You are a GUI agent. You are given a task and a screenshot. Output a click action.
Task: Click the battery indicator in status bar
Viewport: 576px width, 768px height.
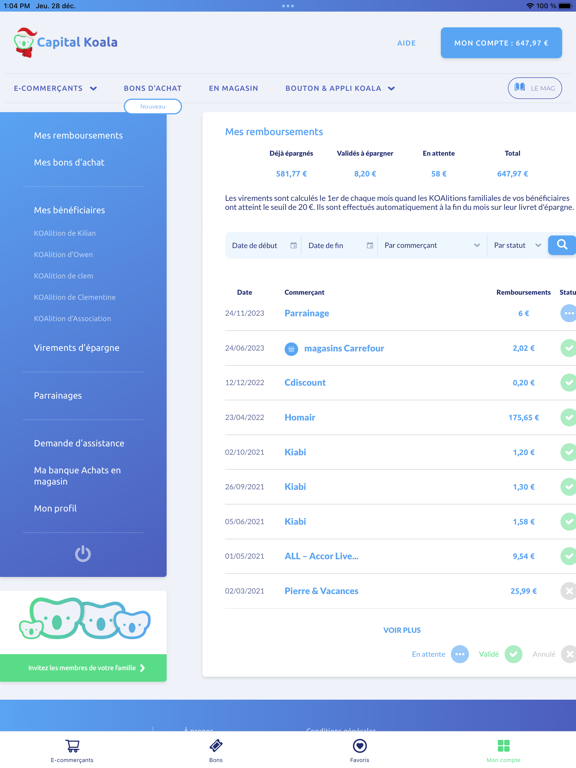pos(564,6)
